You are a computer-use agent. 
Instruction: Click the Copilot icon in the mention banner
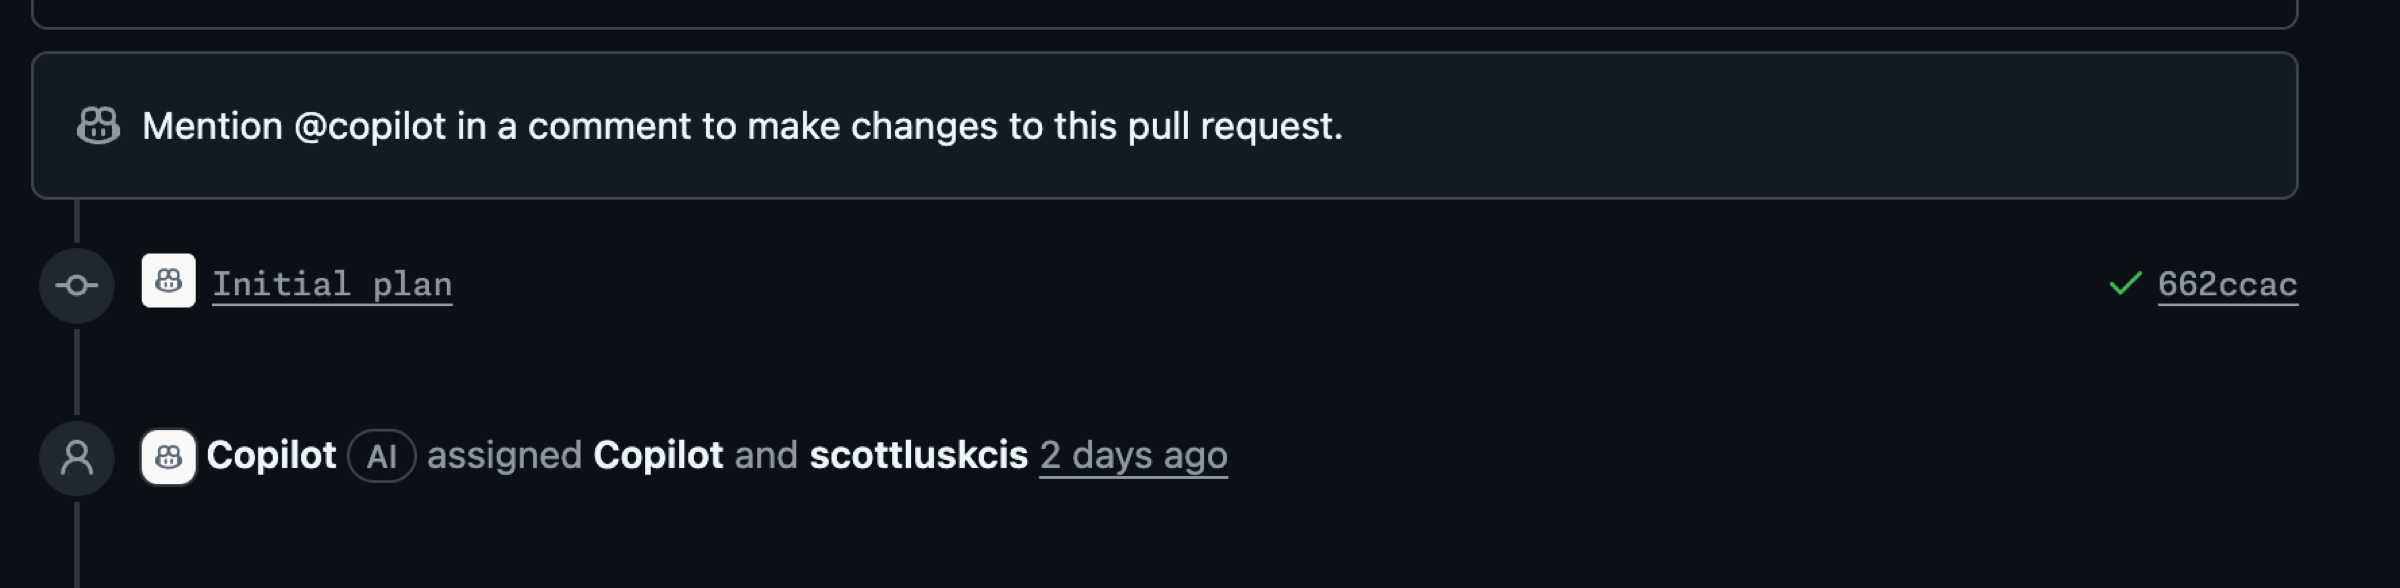(x=98, y=126)
